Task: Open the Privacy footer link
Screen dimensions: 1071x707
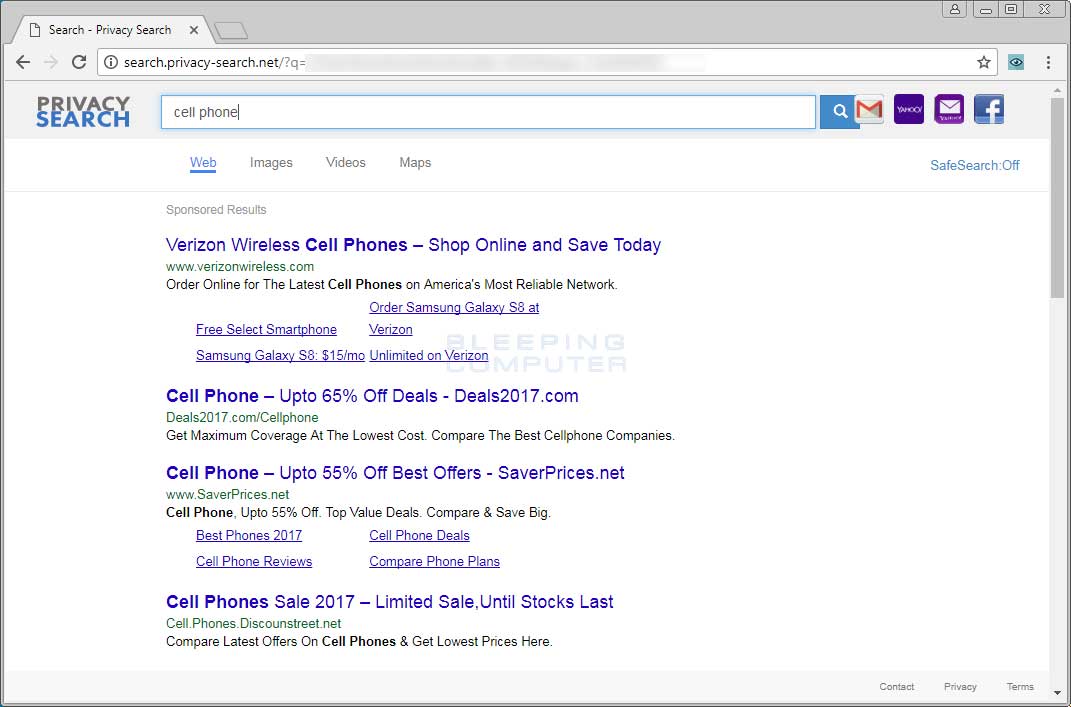Action: pos(959,687)
